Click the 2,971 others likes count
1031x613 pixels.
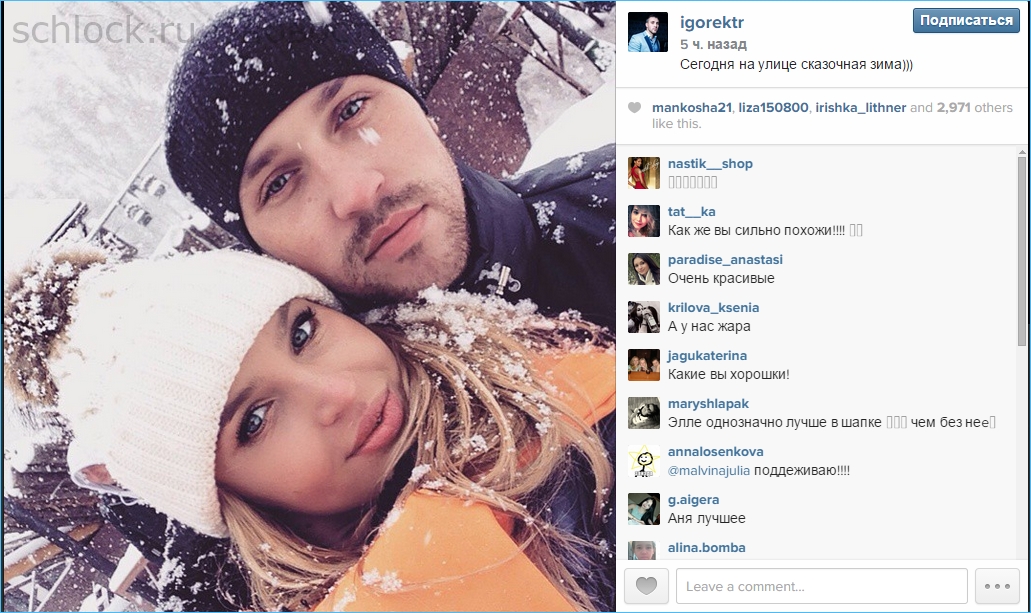pos(974,107)
